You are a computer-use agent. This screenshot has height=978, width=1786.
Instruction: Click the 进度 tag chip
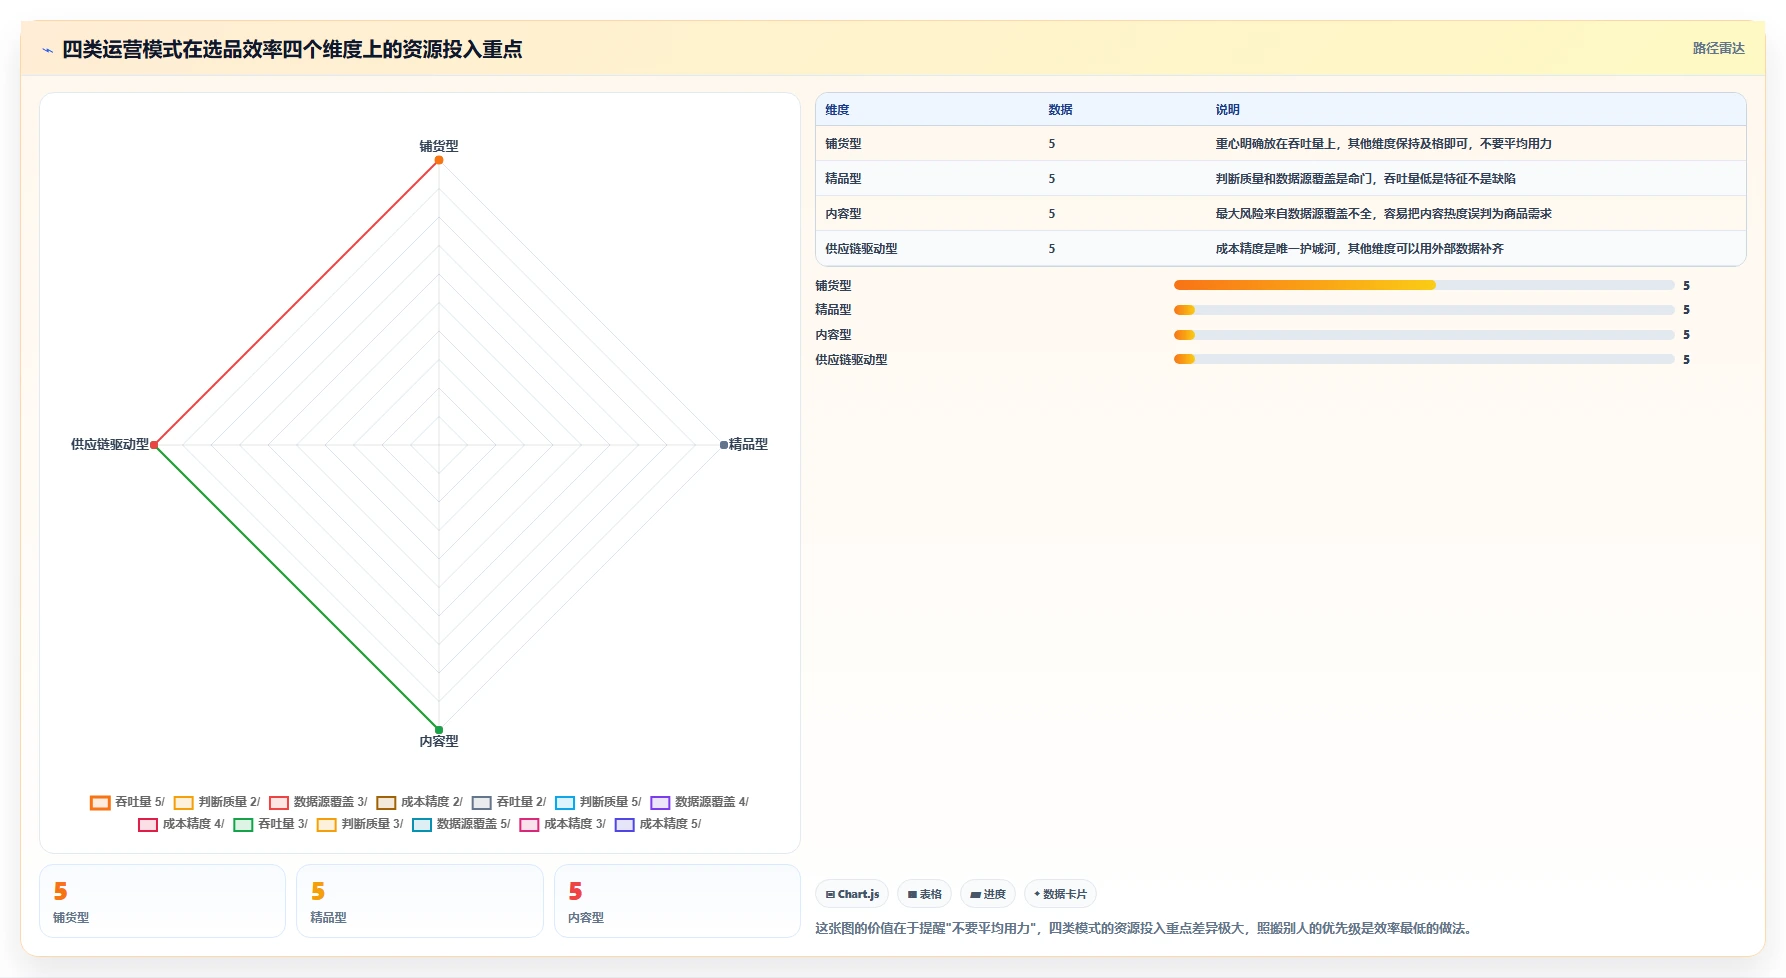[988, 894]
